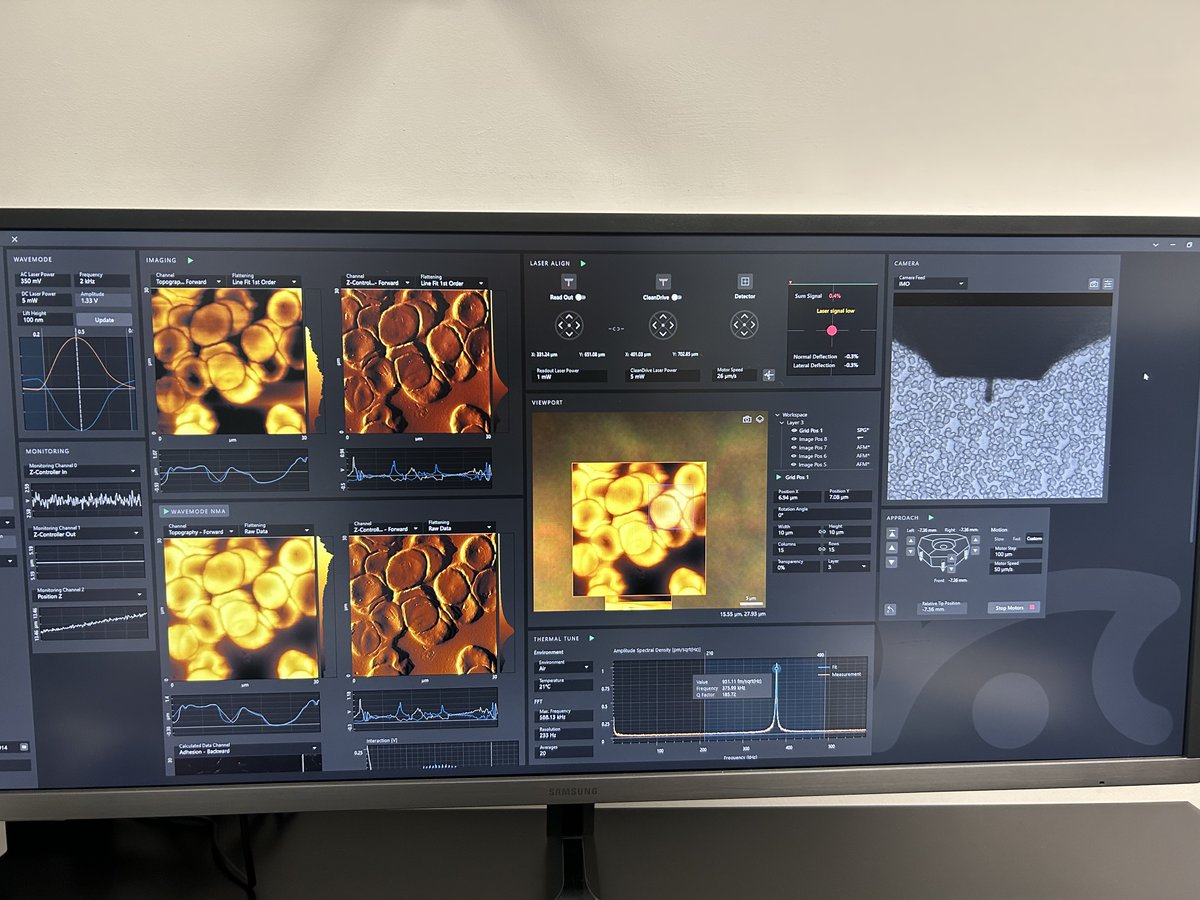Click the Averages field in Thermal Tune
1200x900 pixels.
point(563,751)
